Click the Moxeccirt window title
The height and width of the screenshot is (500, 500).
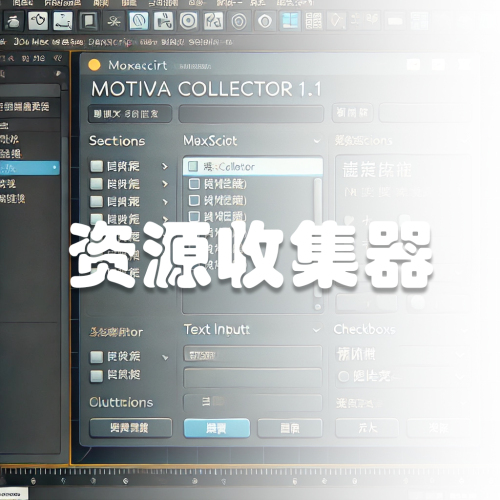[138, 65]
